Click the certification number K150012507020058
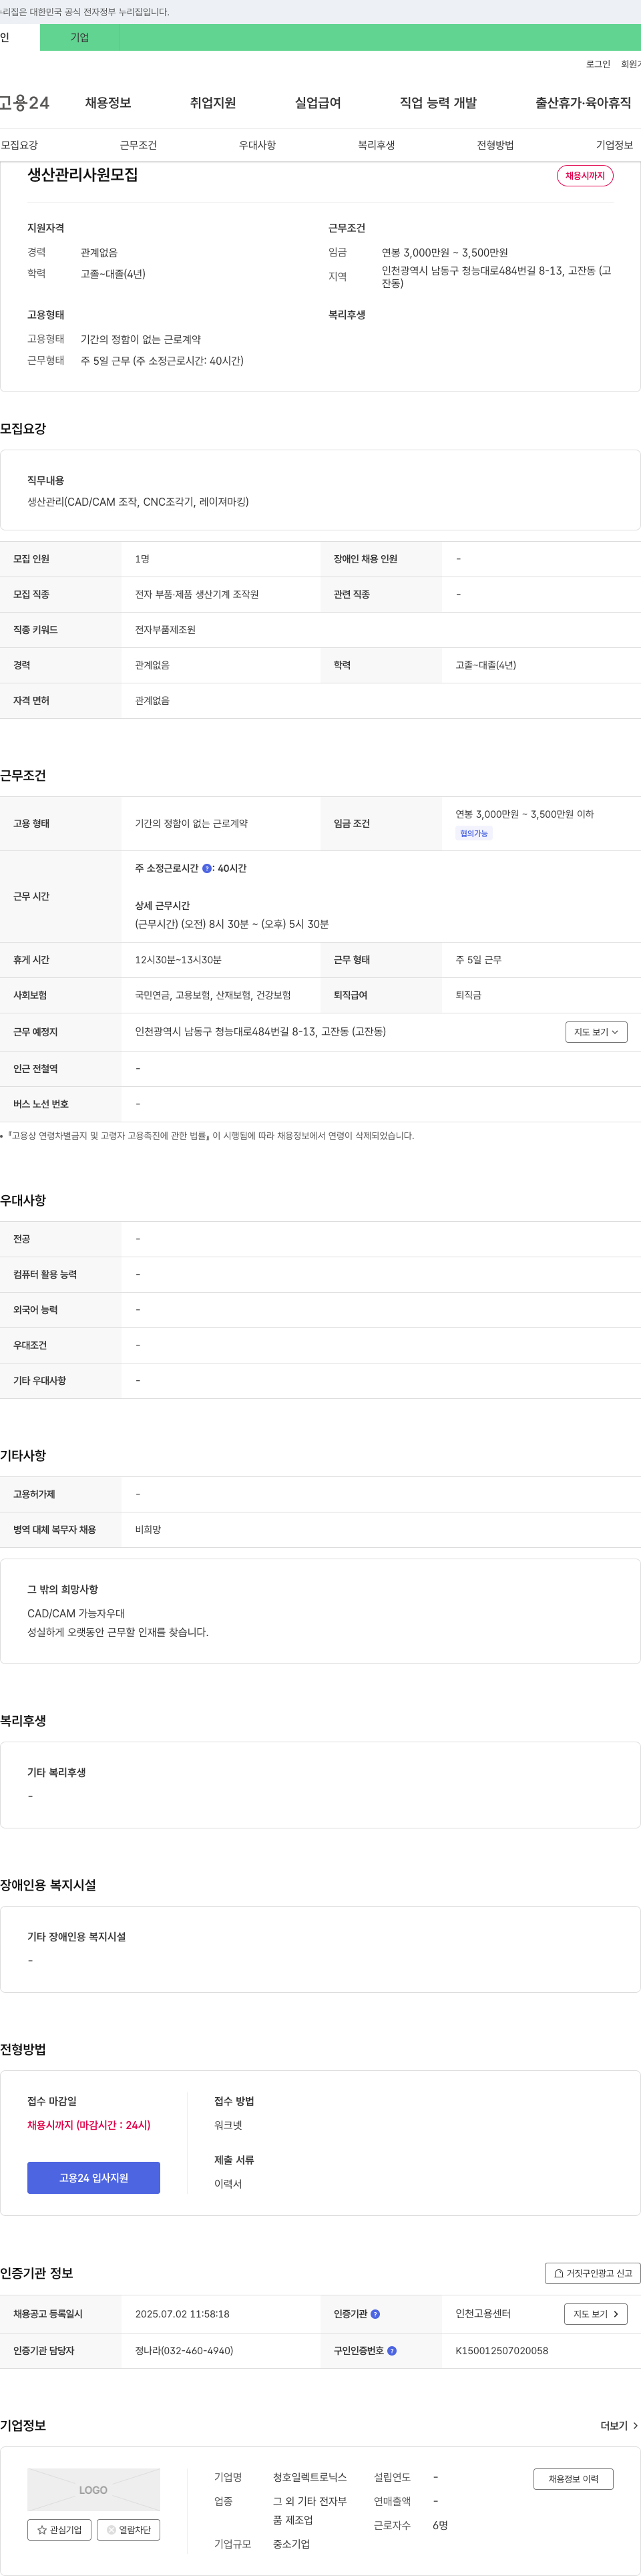Image resolution: width=641 pixels, height=2576 pixels. 502,2351
